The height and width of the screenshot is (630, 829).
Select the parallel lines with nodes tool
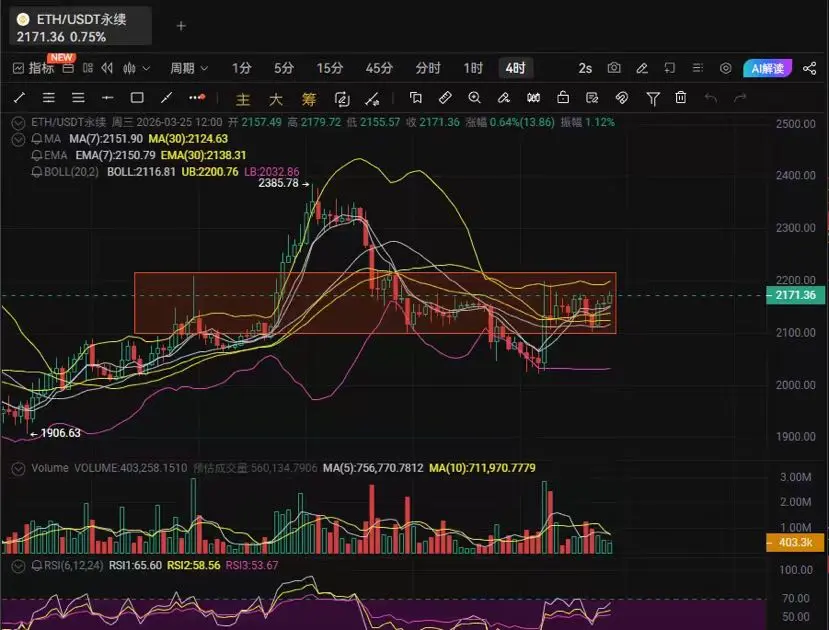pyautogui.click(x=49, y=98)
